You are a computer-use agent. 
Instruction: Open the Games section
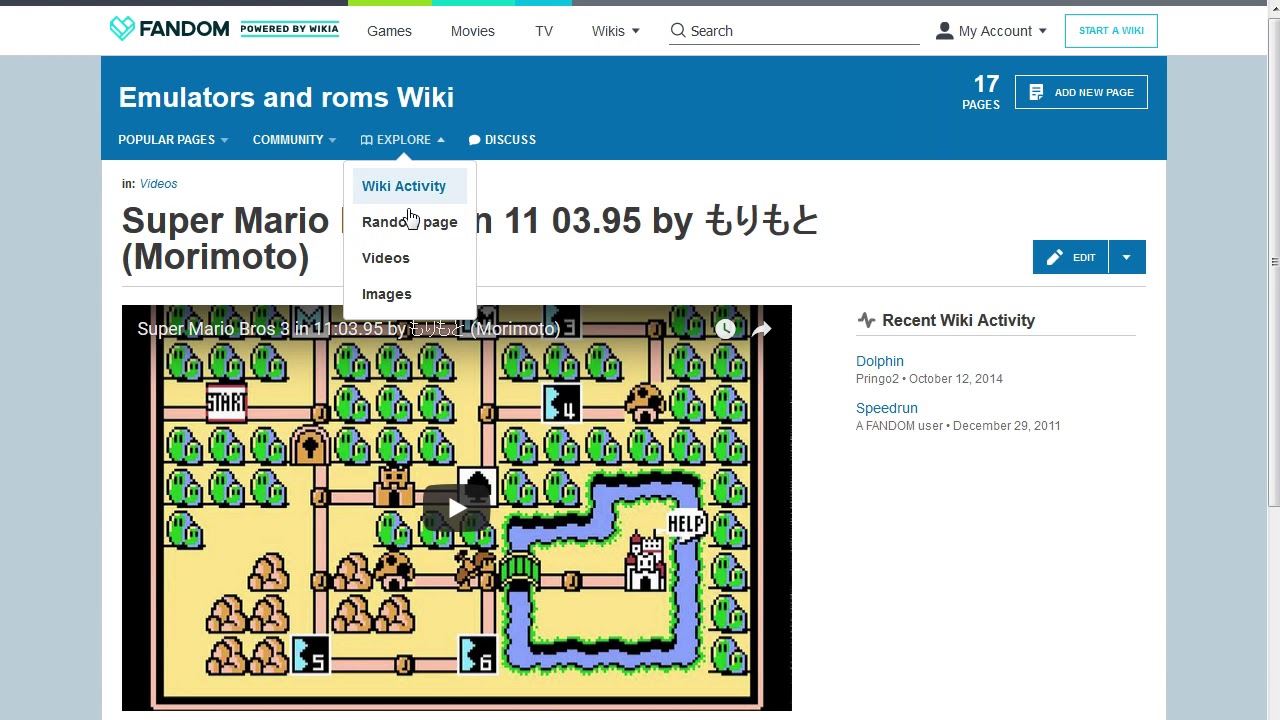click(x=389, y=31)
